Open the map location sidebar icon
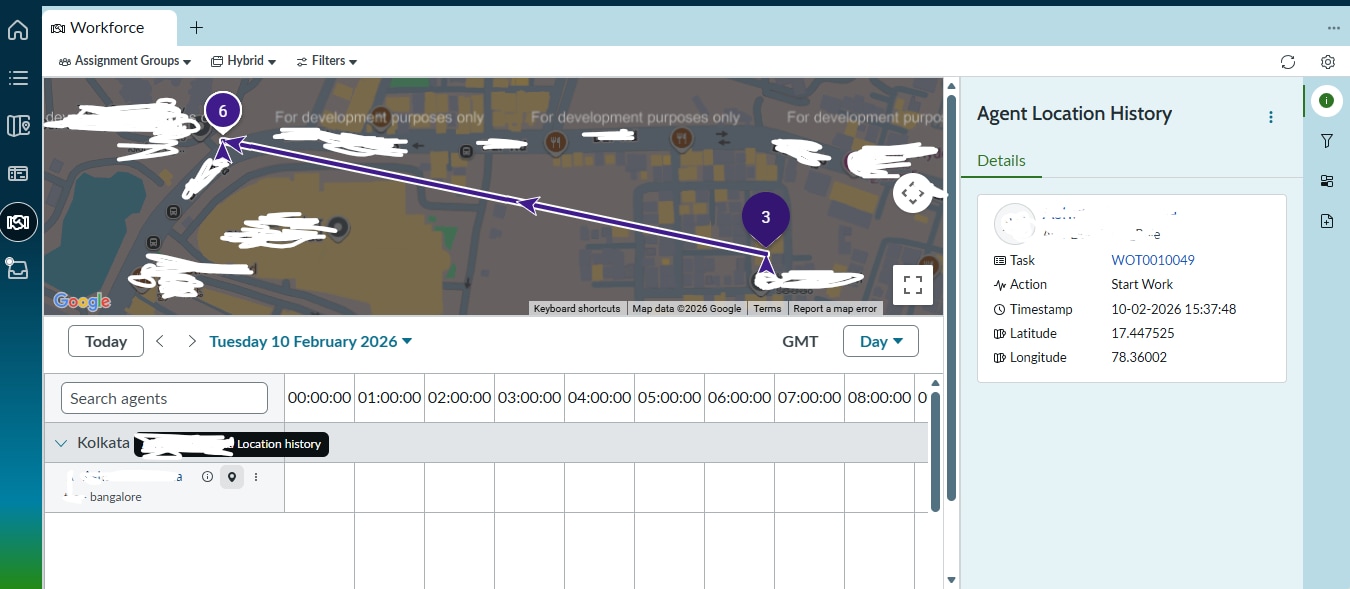This screenshot has height=589, width=1350. pyautogui.click(x=18, y=125)
